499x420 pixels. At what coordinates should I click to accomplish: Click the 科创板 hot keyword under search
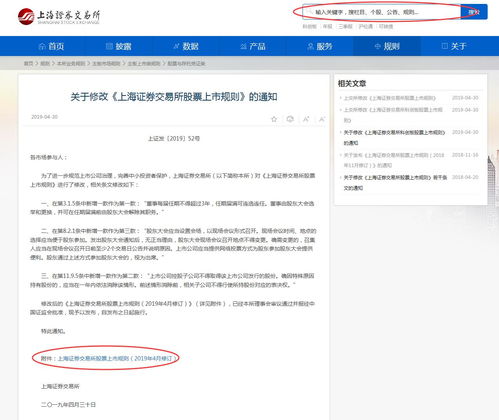click(x=309, y=26)
